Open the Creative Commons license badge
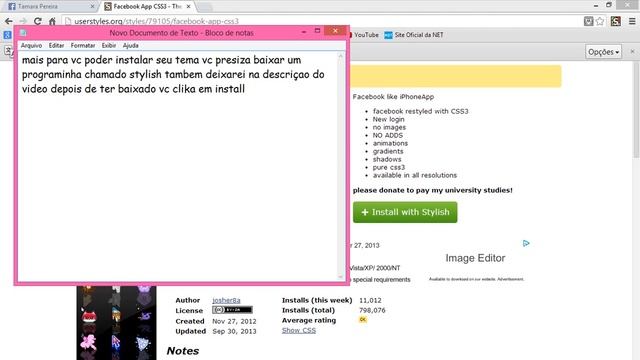The height and width of the screenshot is (360, 640). [232, 310]
